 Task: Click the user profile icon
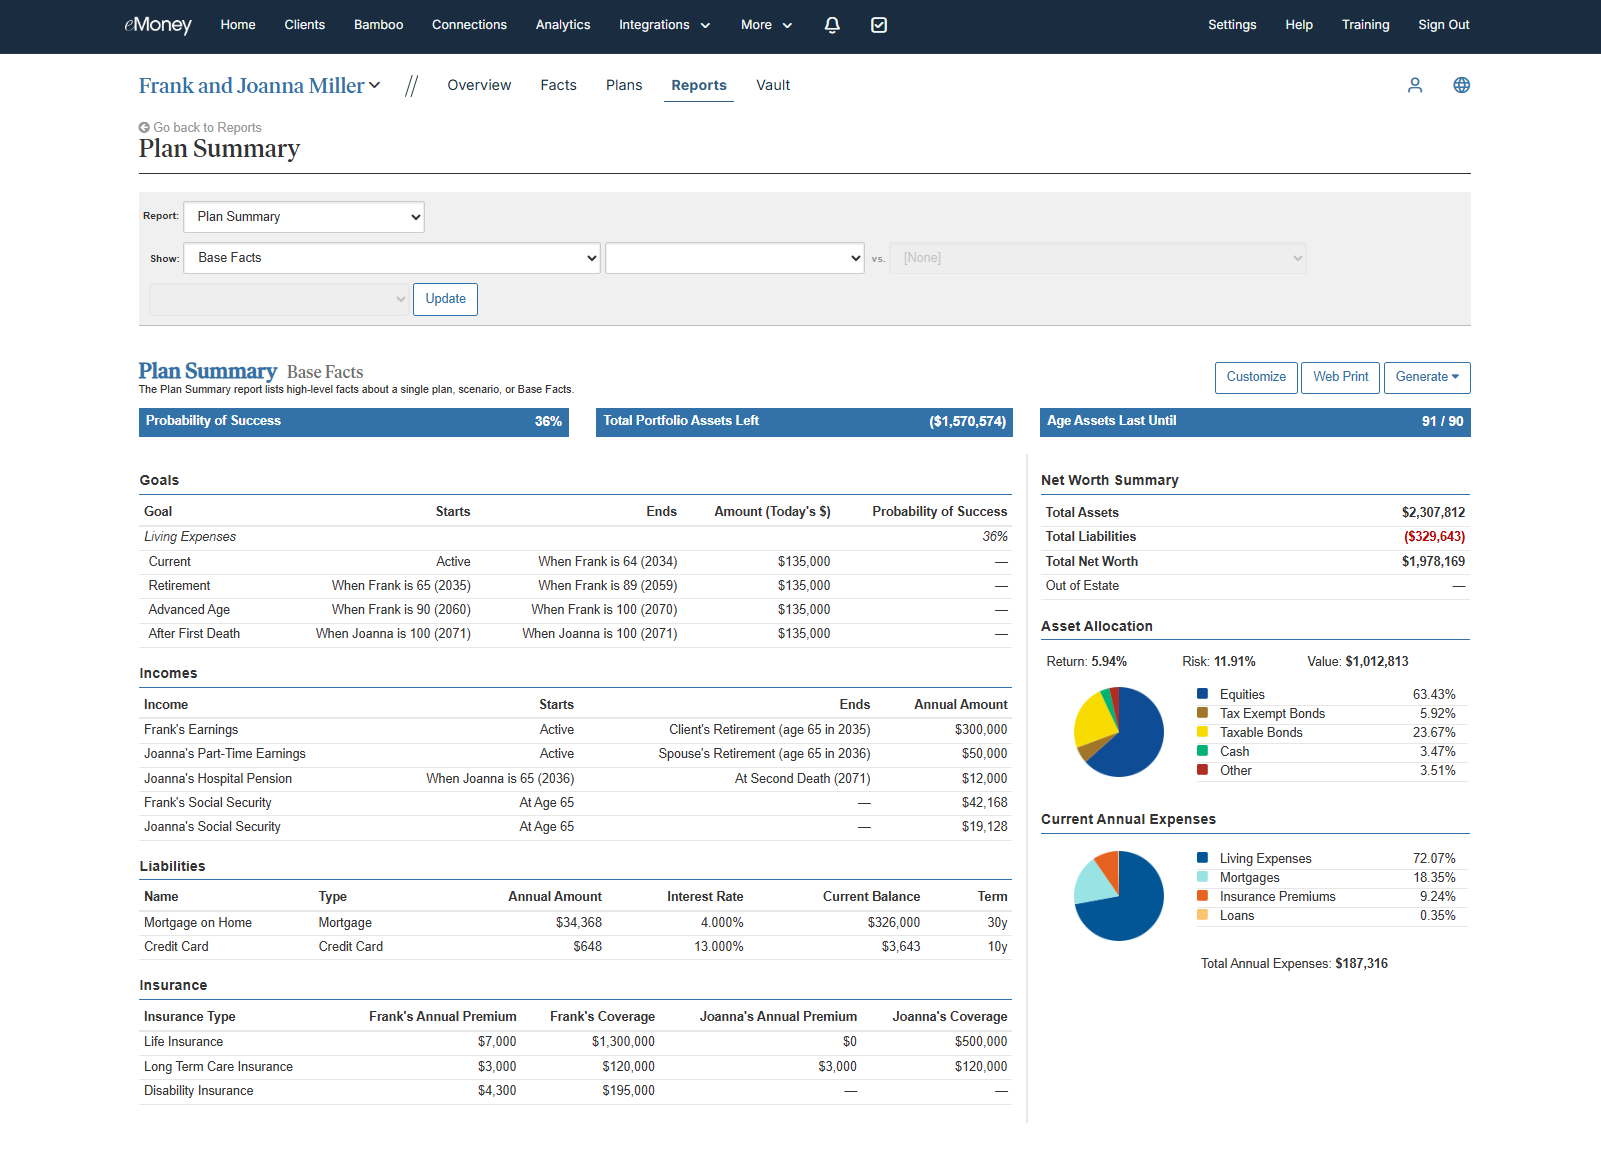tap(1415, 85)
